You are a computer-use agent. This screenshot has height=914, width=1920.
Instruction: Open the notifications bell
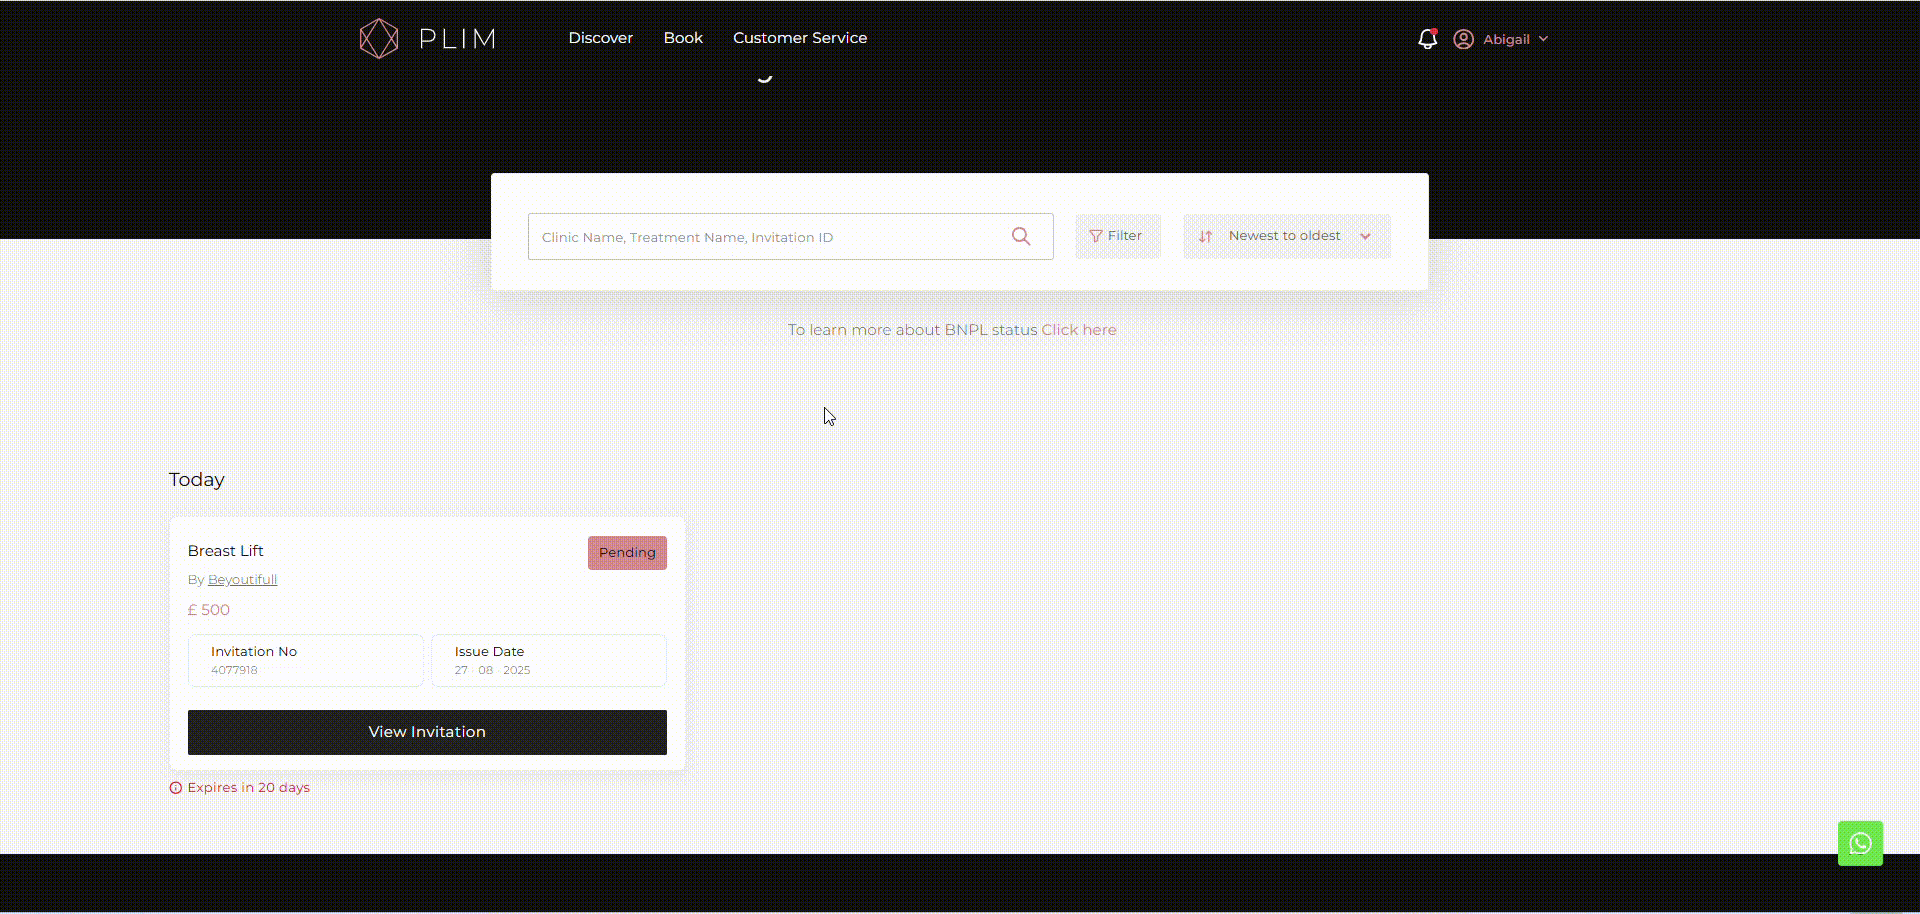(x=1427, y=39)
